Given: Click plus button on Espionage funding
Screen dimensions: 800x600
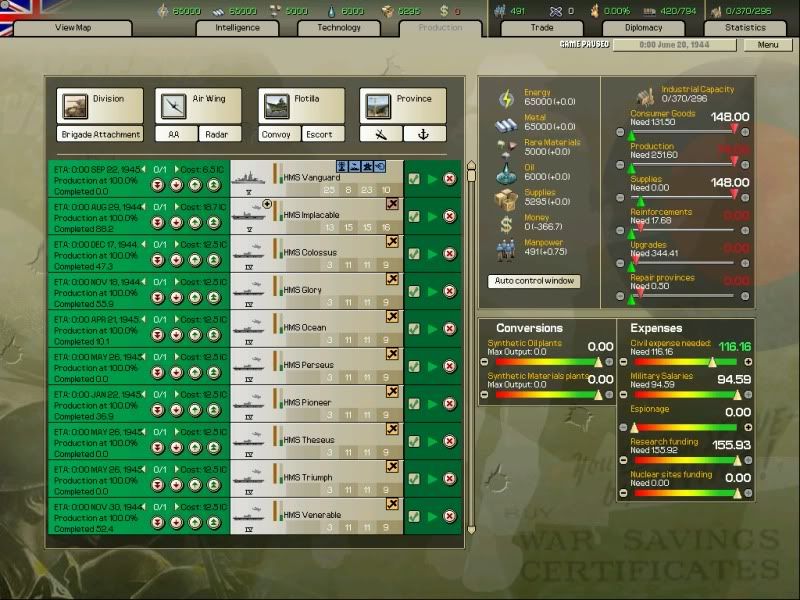Looking at the screenshot, I should coord(748,427).
